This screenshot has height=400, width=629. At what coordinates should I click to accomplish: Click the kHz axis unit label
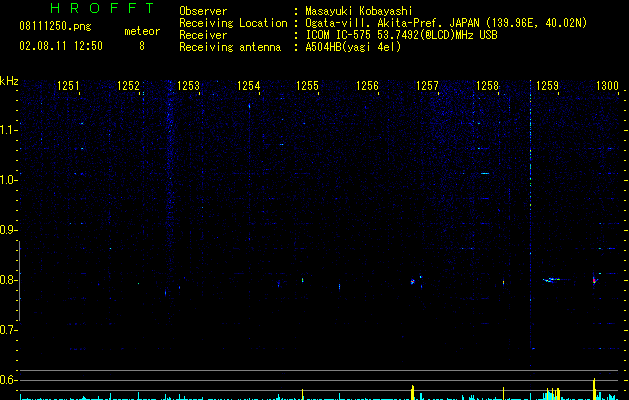coord(9,81)
